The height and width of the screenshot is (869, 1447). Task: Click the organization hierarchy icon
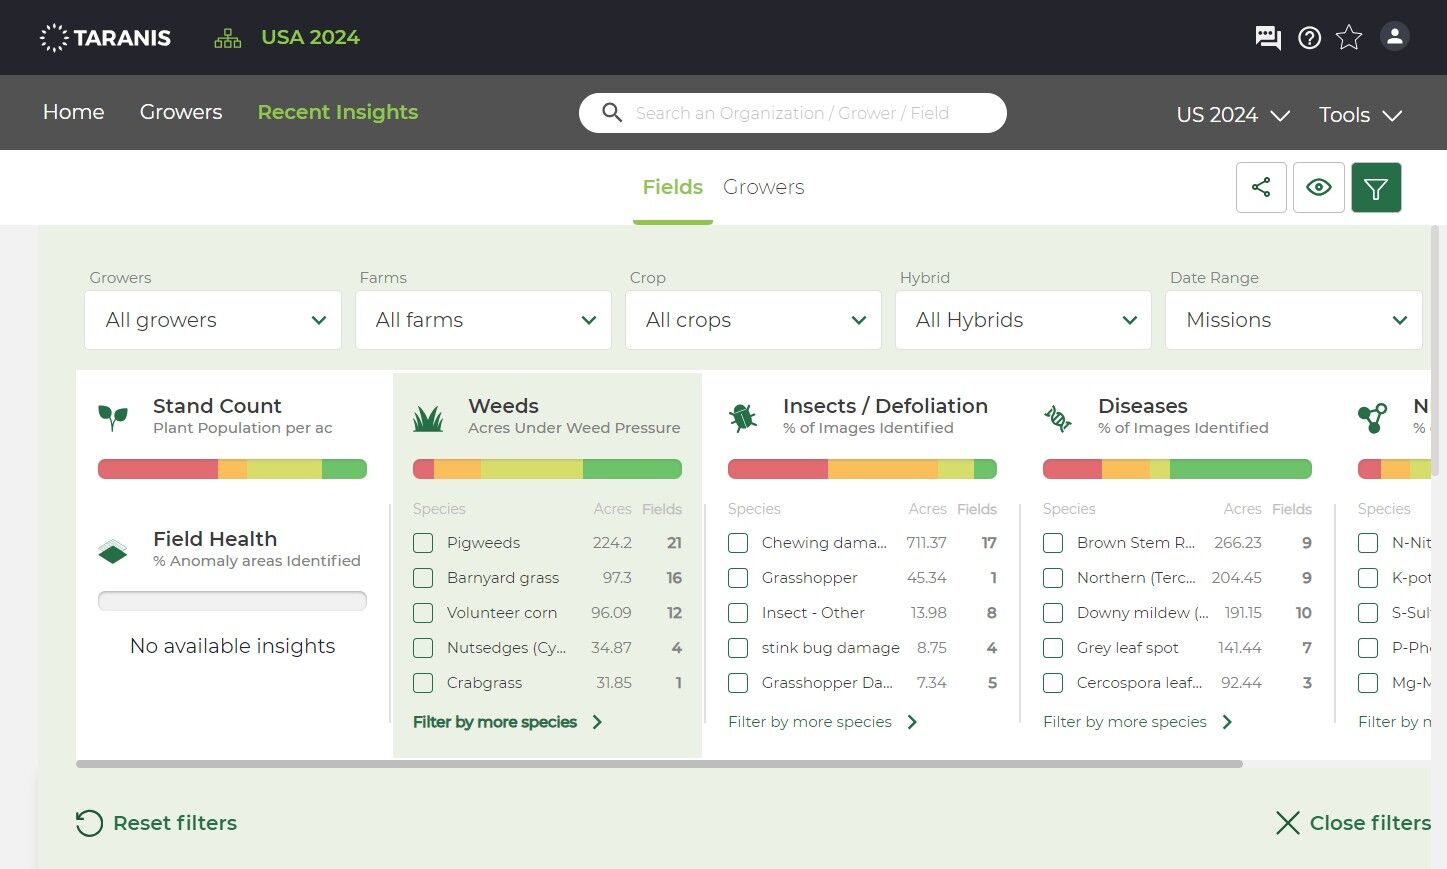tap(228, 39)
